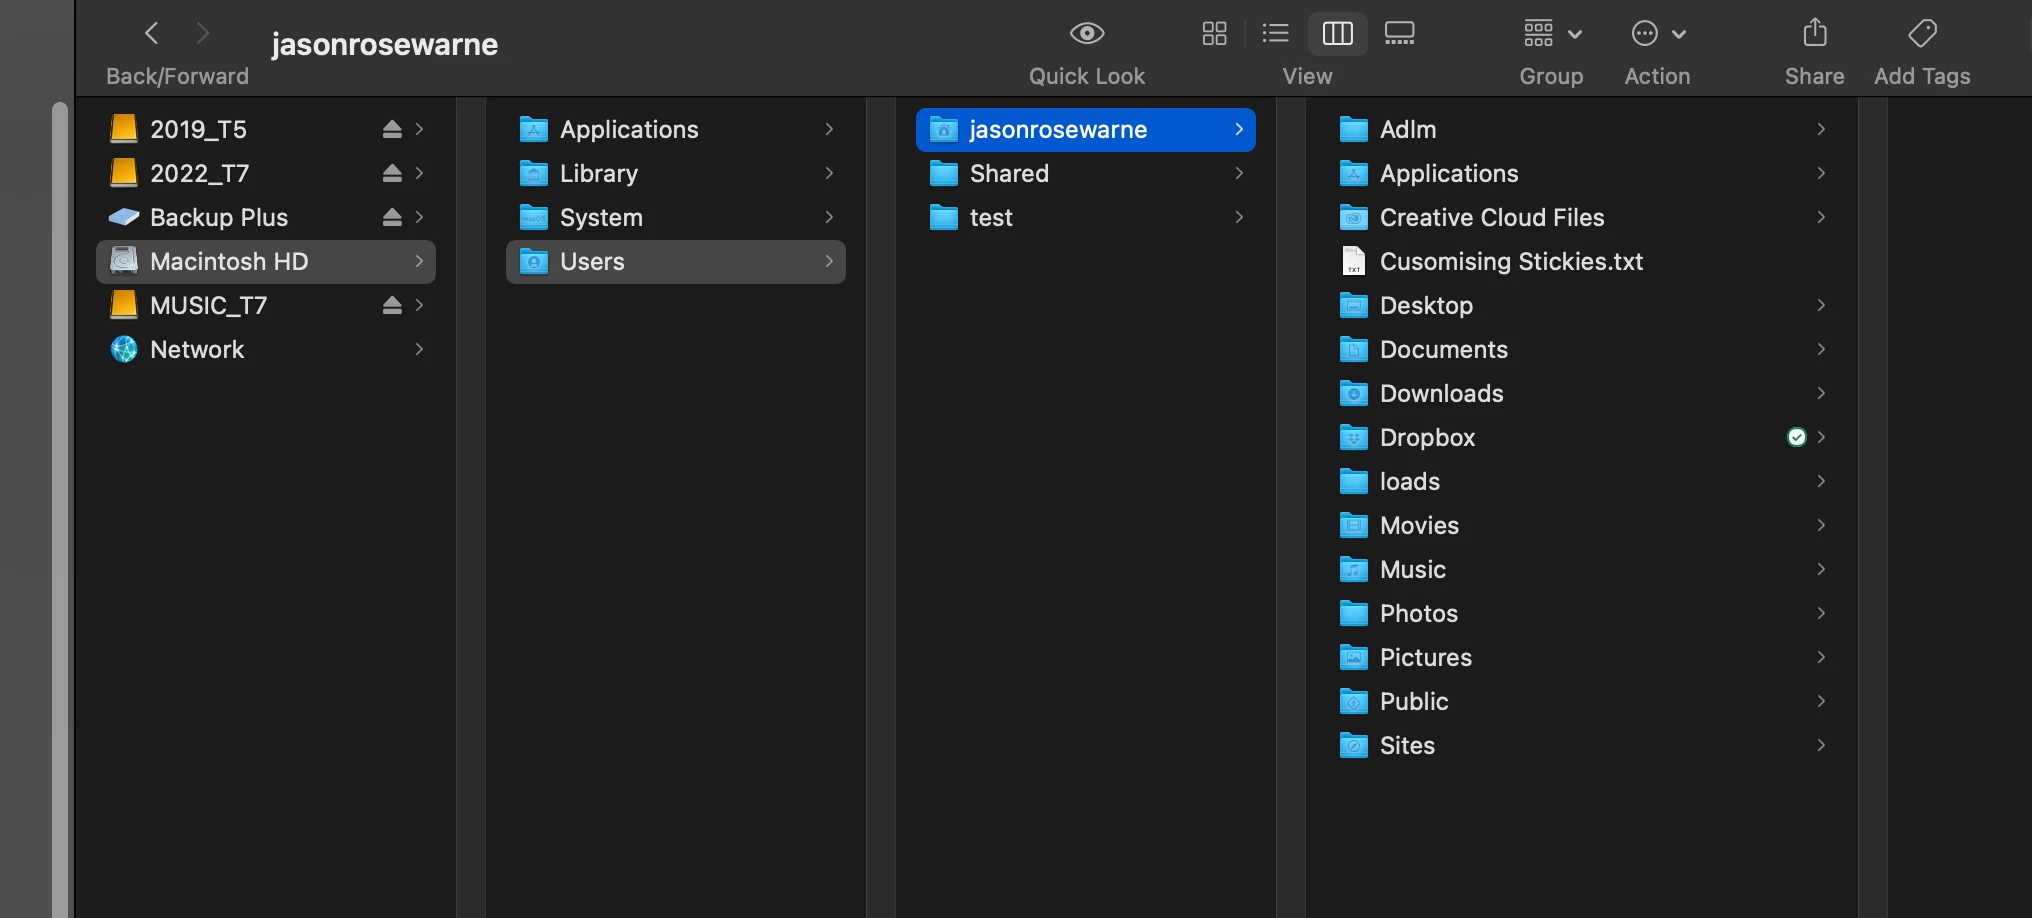
Task: Select the loads folder name
Action: (1410, 481)
